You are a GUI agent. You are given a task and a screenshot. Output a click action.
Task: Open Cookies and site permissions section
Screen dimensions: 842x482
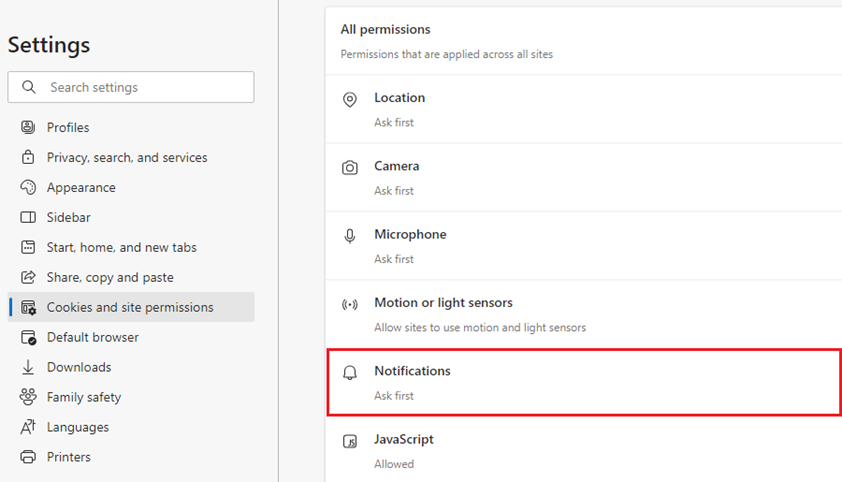point(131,307)
